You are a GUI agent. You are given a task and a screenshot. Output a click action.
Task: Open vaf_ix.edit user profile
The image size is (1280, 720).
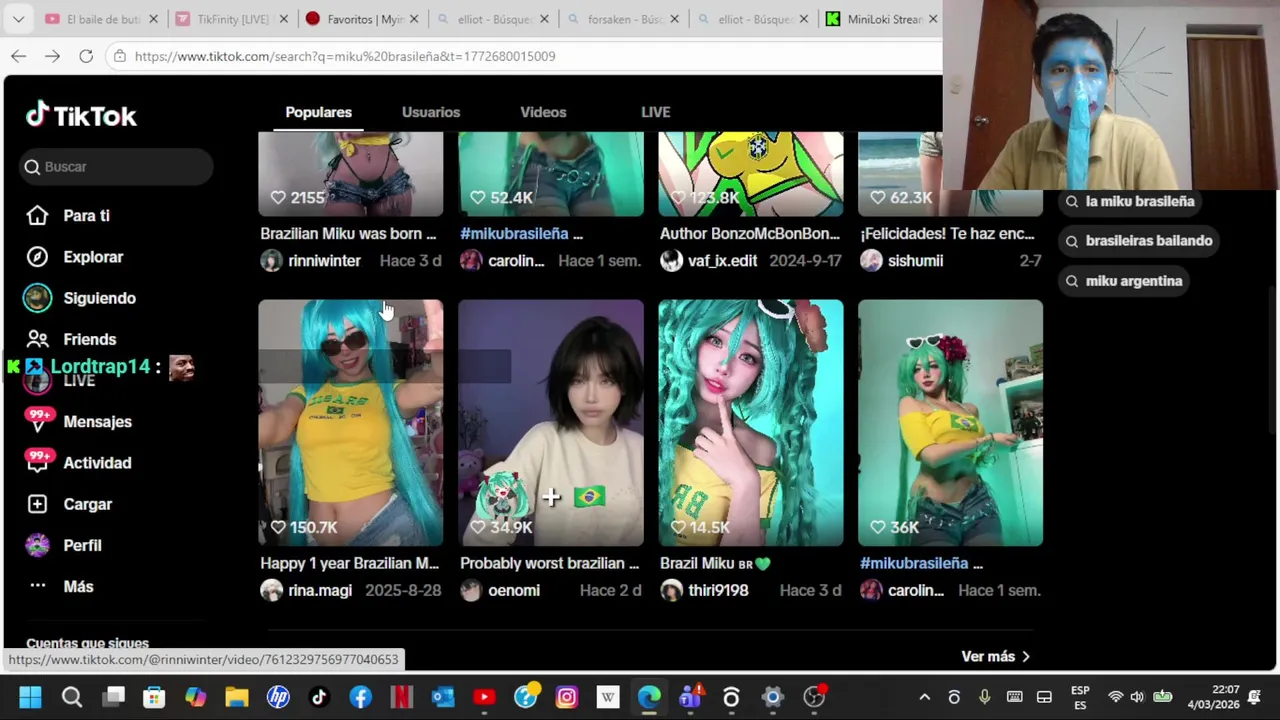(x=722, y=260)
